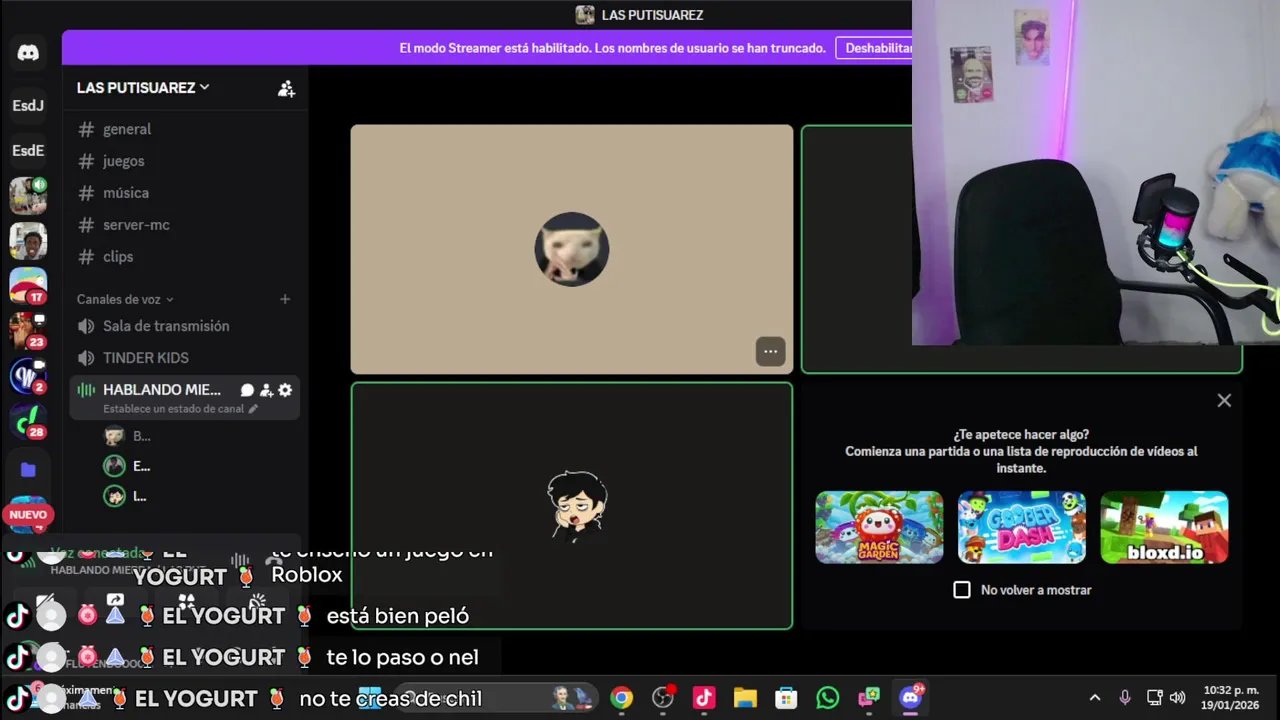Launch the Magic Garden activity
Viewport: 1280px width, 720px height.
click(x=879, y=527)
